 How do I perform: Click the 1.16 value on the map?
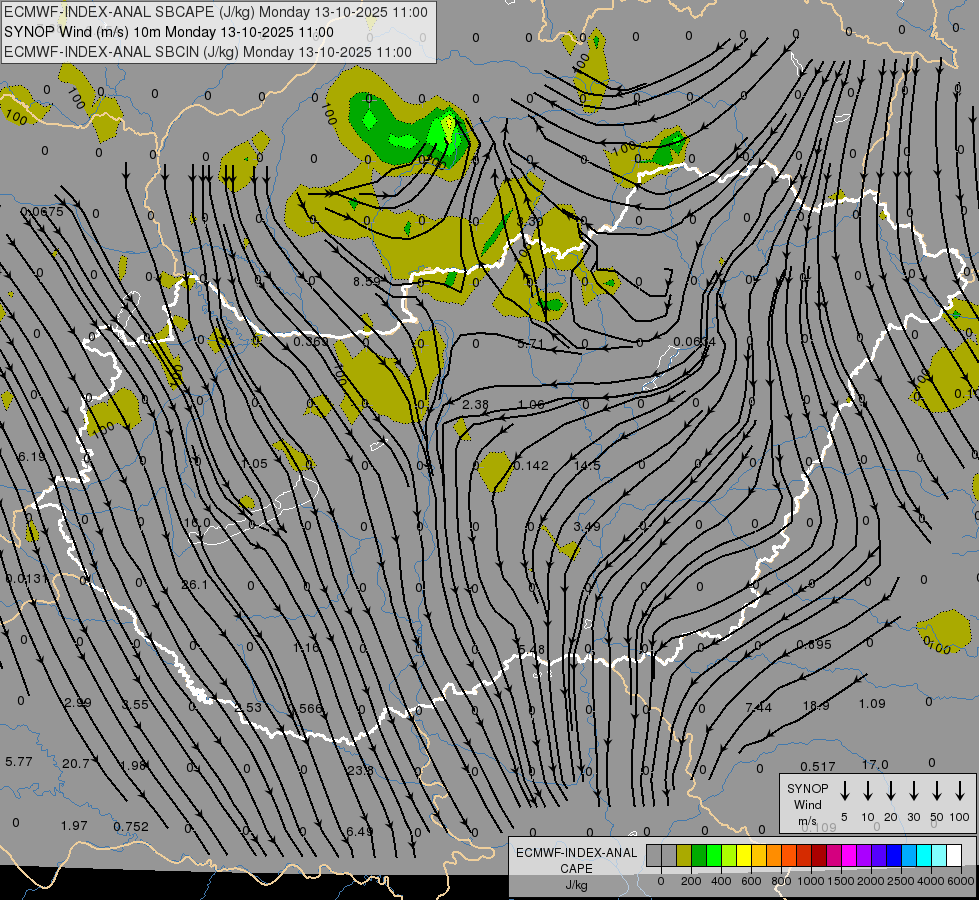[306, 648]
